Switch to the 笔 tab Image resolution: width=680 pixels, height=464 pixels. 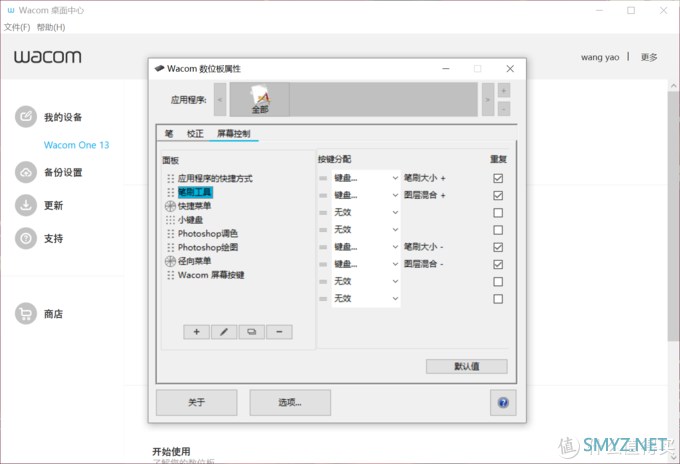click(169, 134)
